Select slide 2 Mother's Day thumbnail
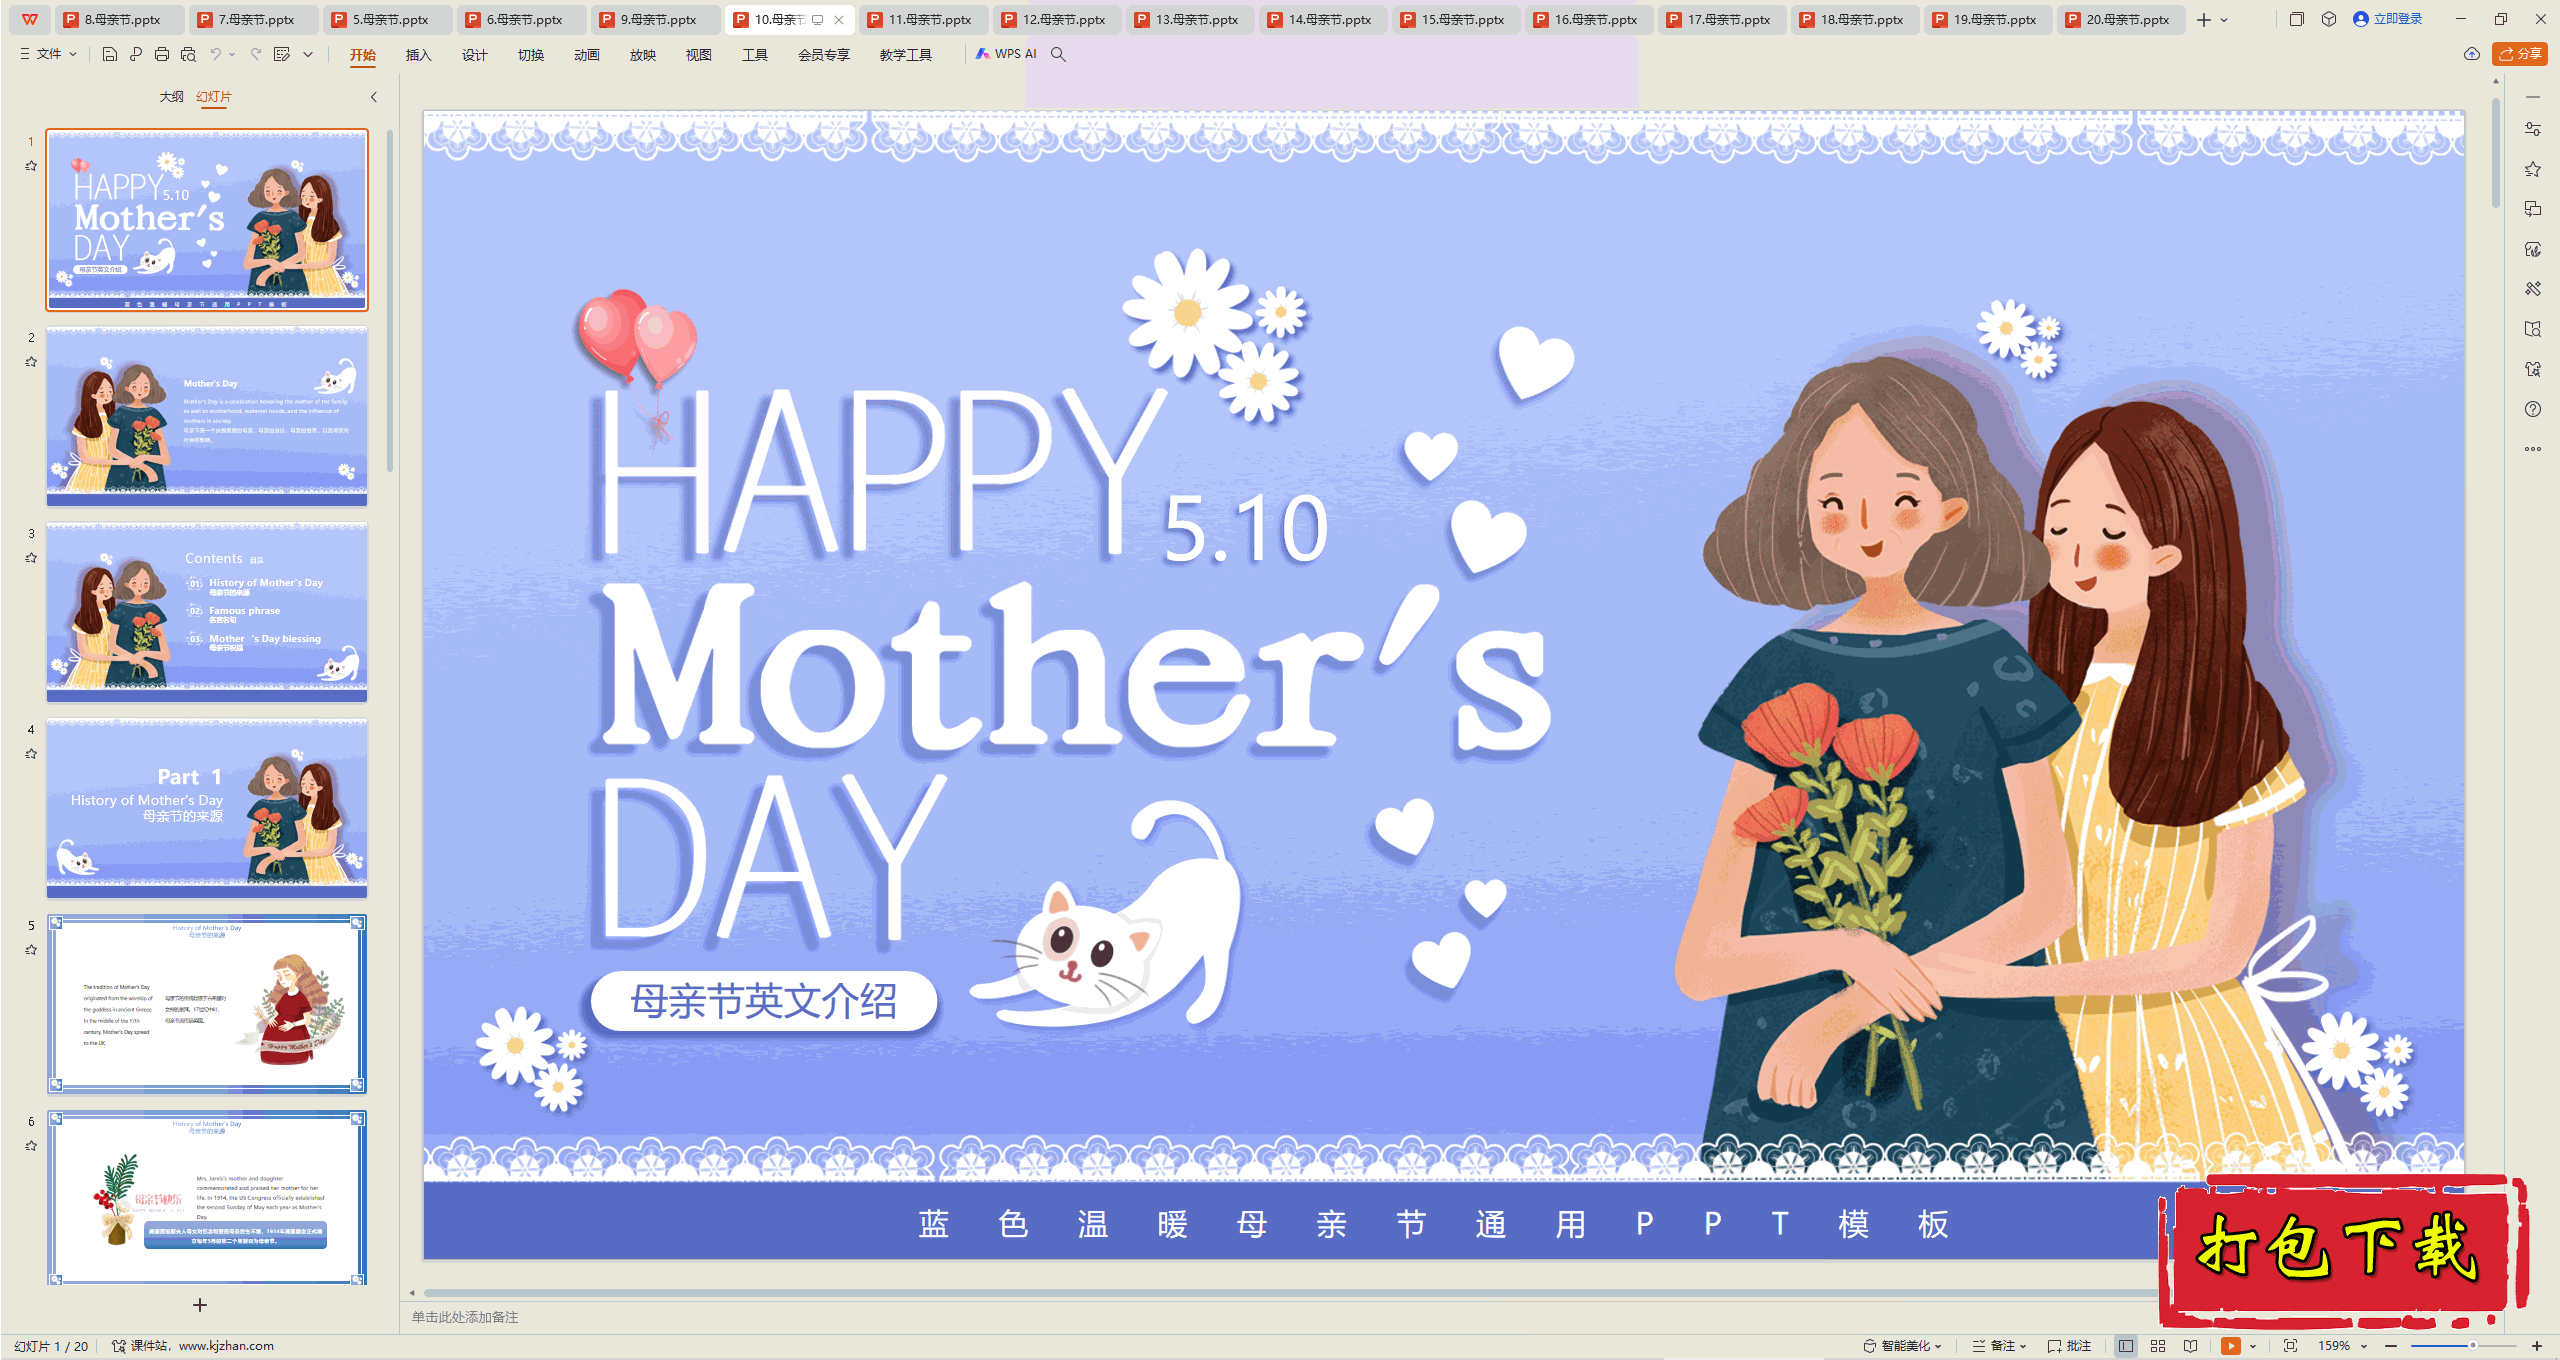 tap(207, 416)
